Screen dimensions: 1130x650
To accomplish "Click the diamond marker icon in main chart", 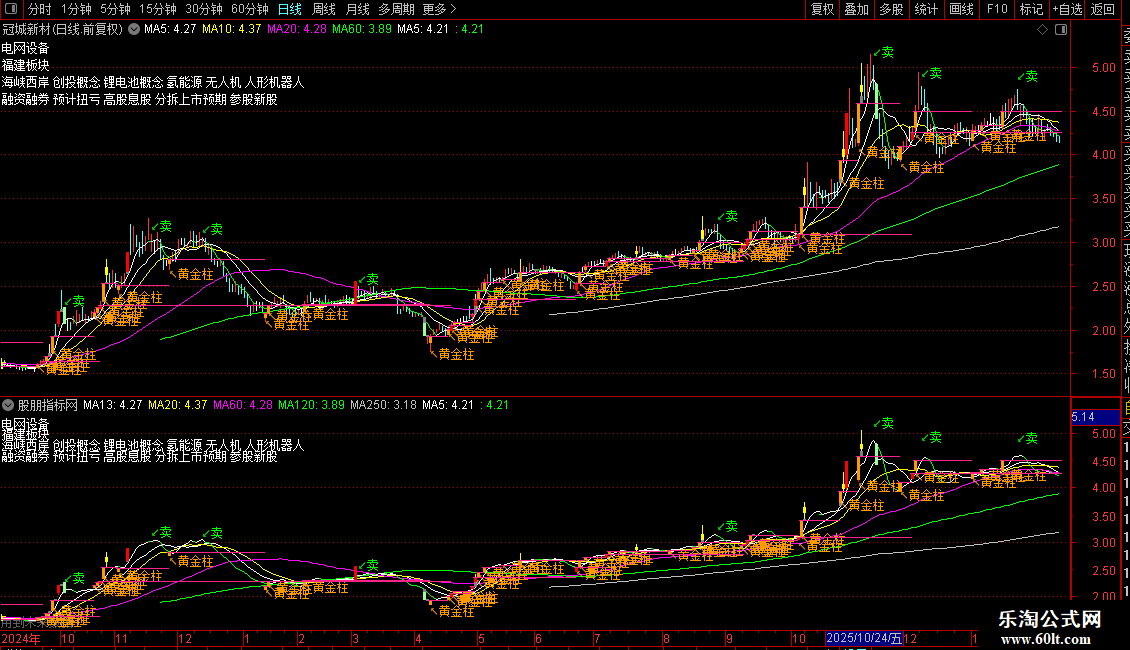I will (1042, 30).
